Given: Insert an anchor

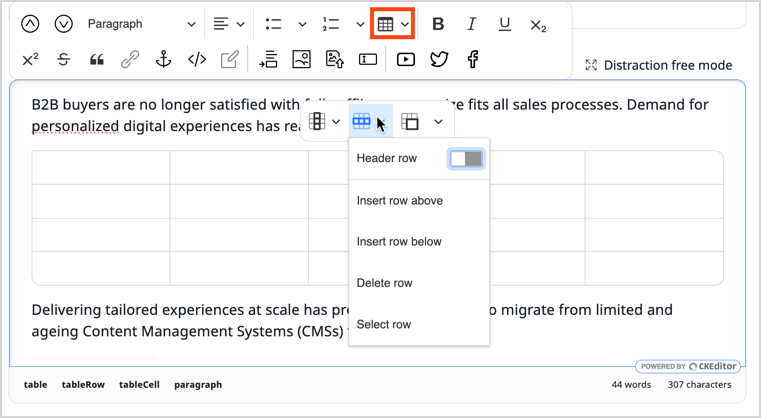Looking at the screenshot, I should point(164,60).
